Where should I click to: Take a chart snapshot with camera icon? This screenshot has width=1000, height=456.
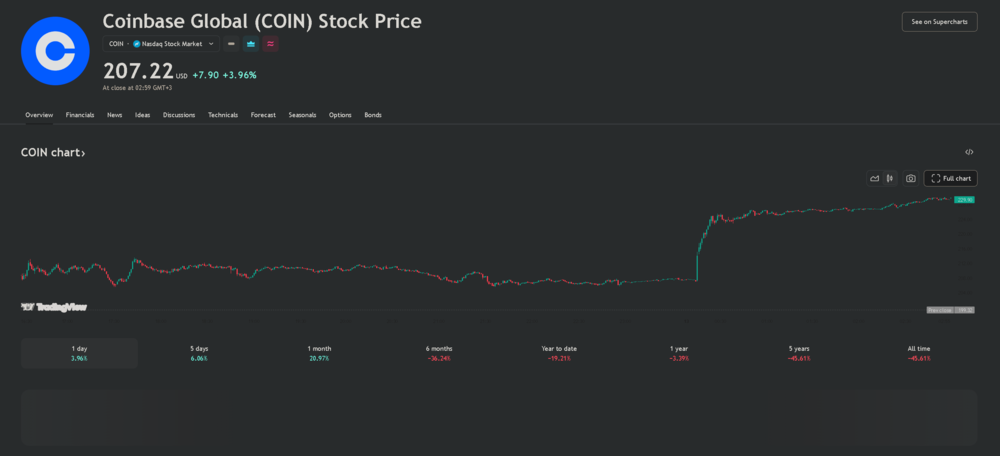pos(911,179)
